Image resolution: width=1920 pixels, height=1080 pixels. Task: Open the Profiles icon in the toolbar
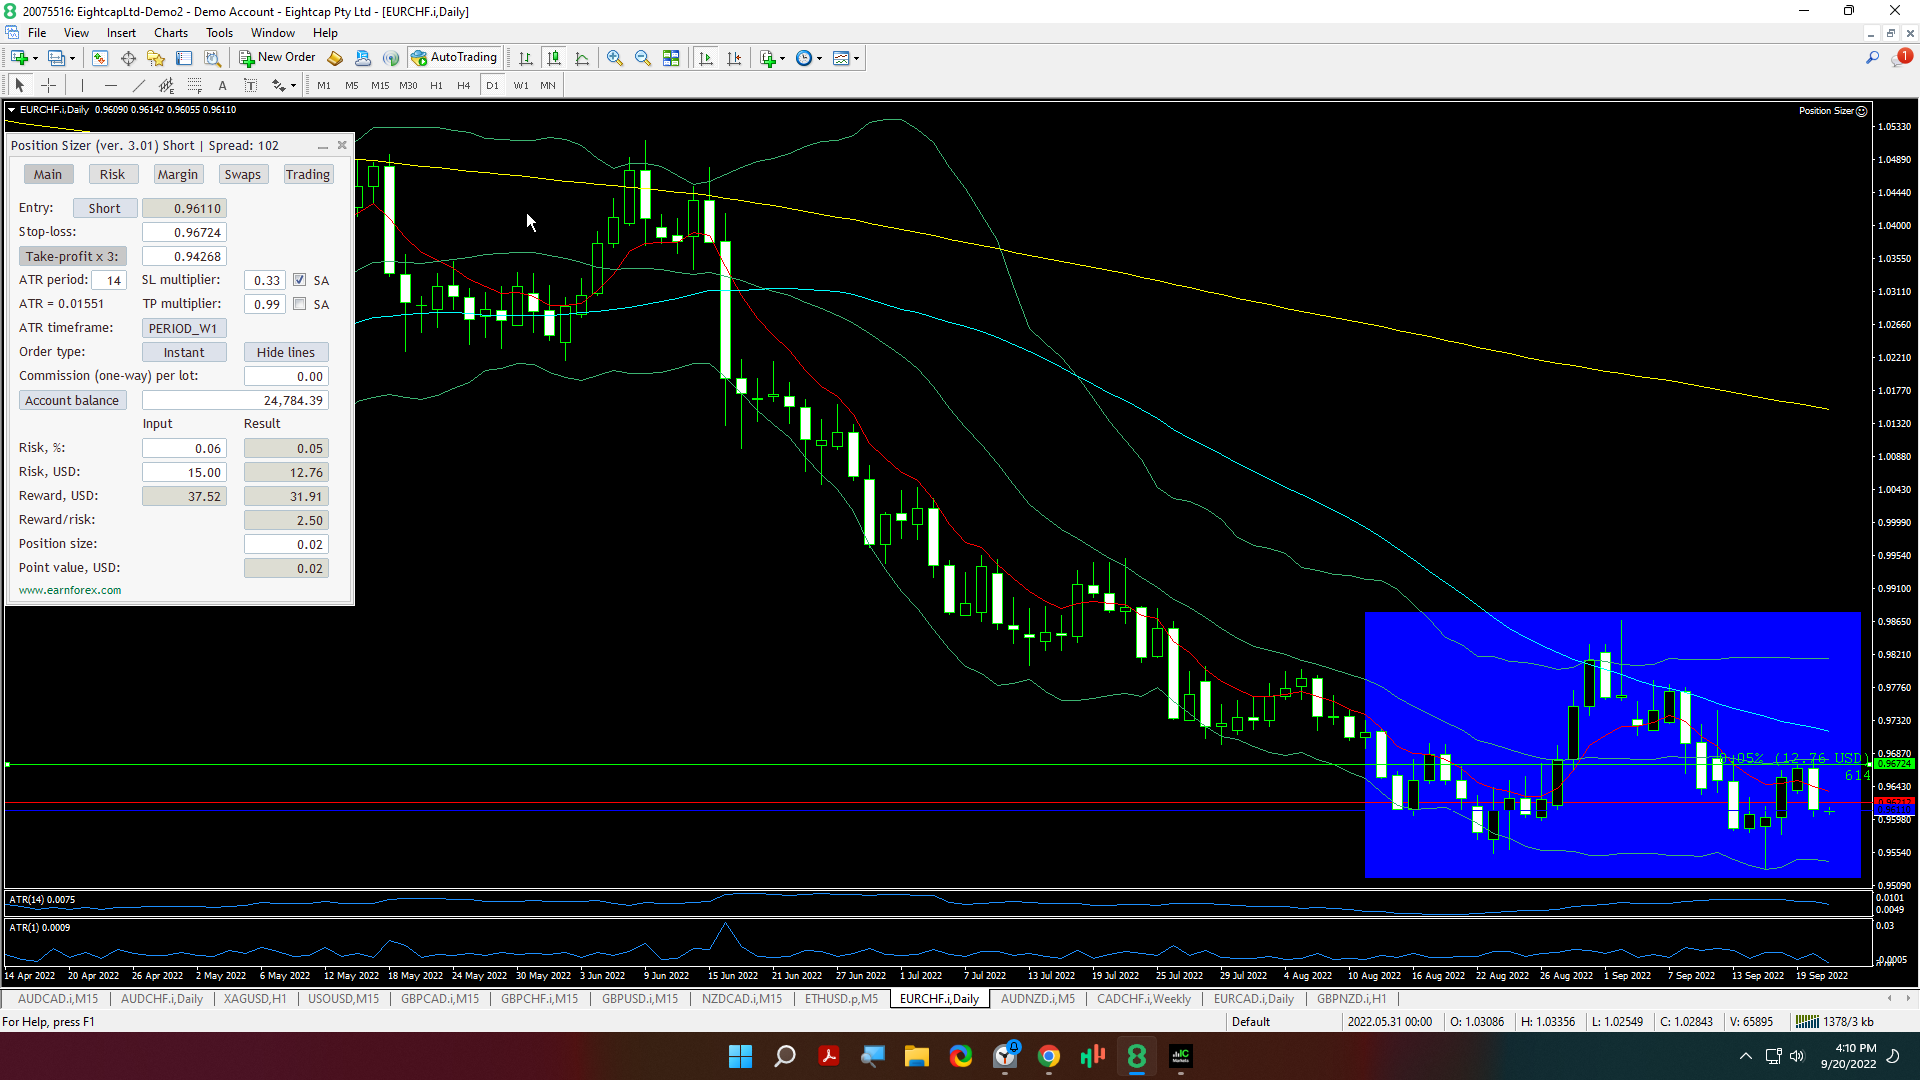coord(56,58)
